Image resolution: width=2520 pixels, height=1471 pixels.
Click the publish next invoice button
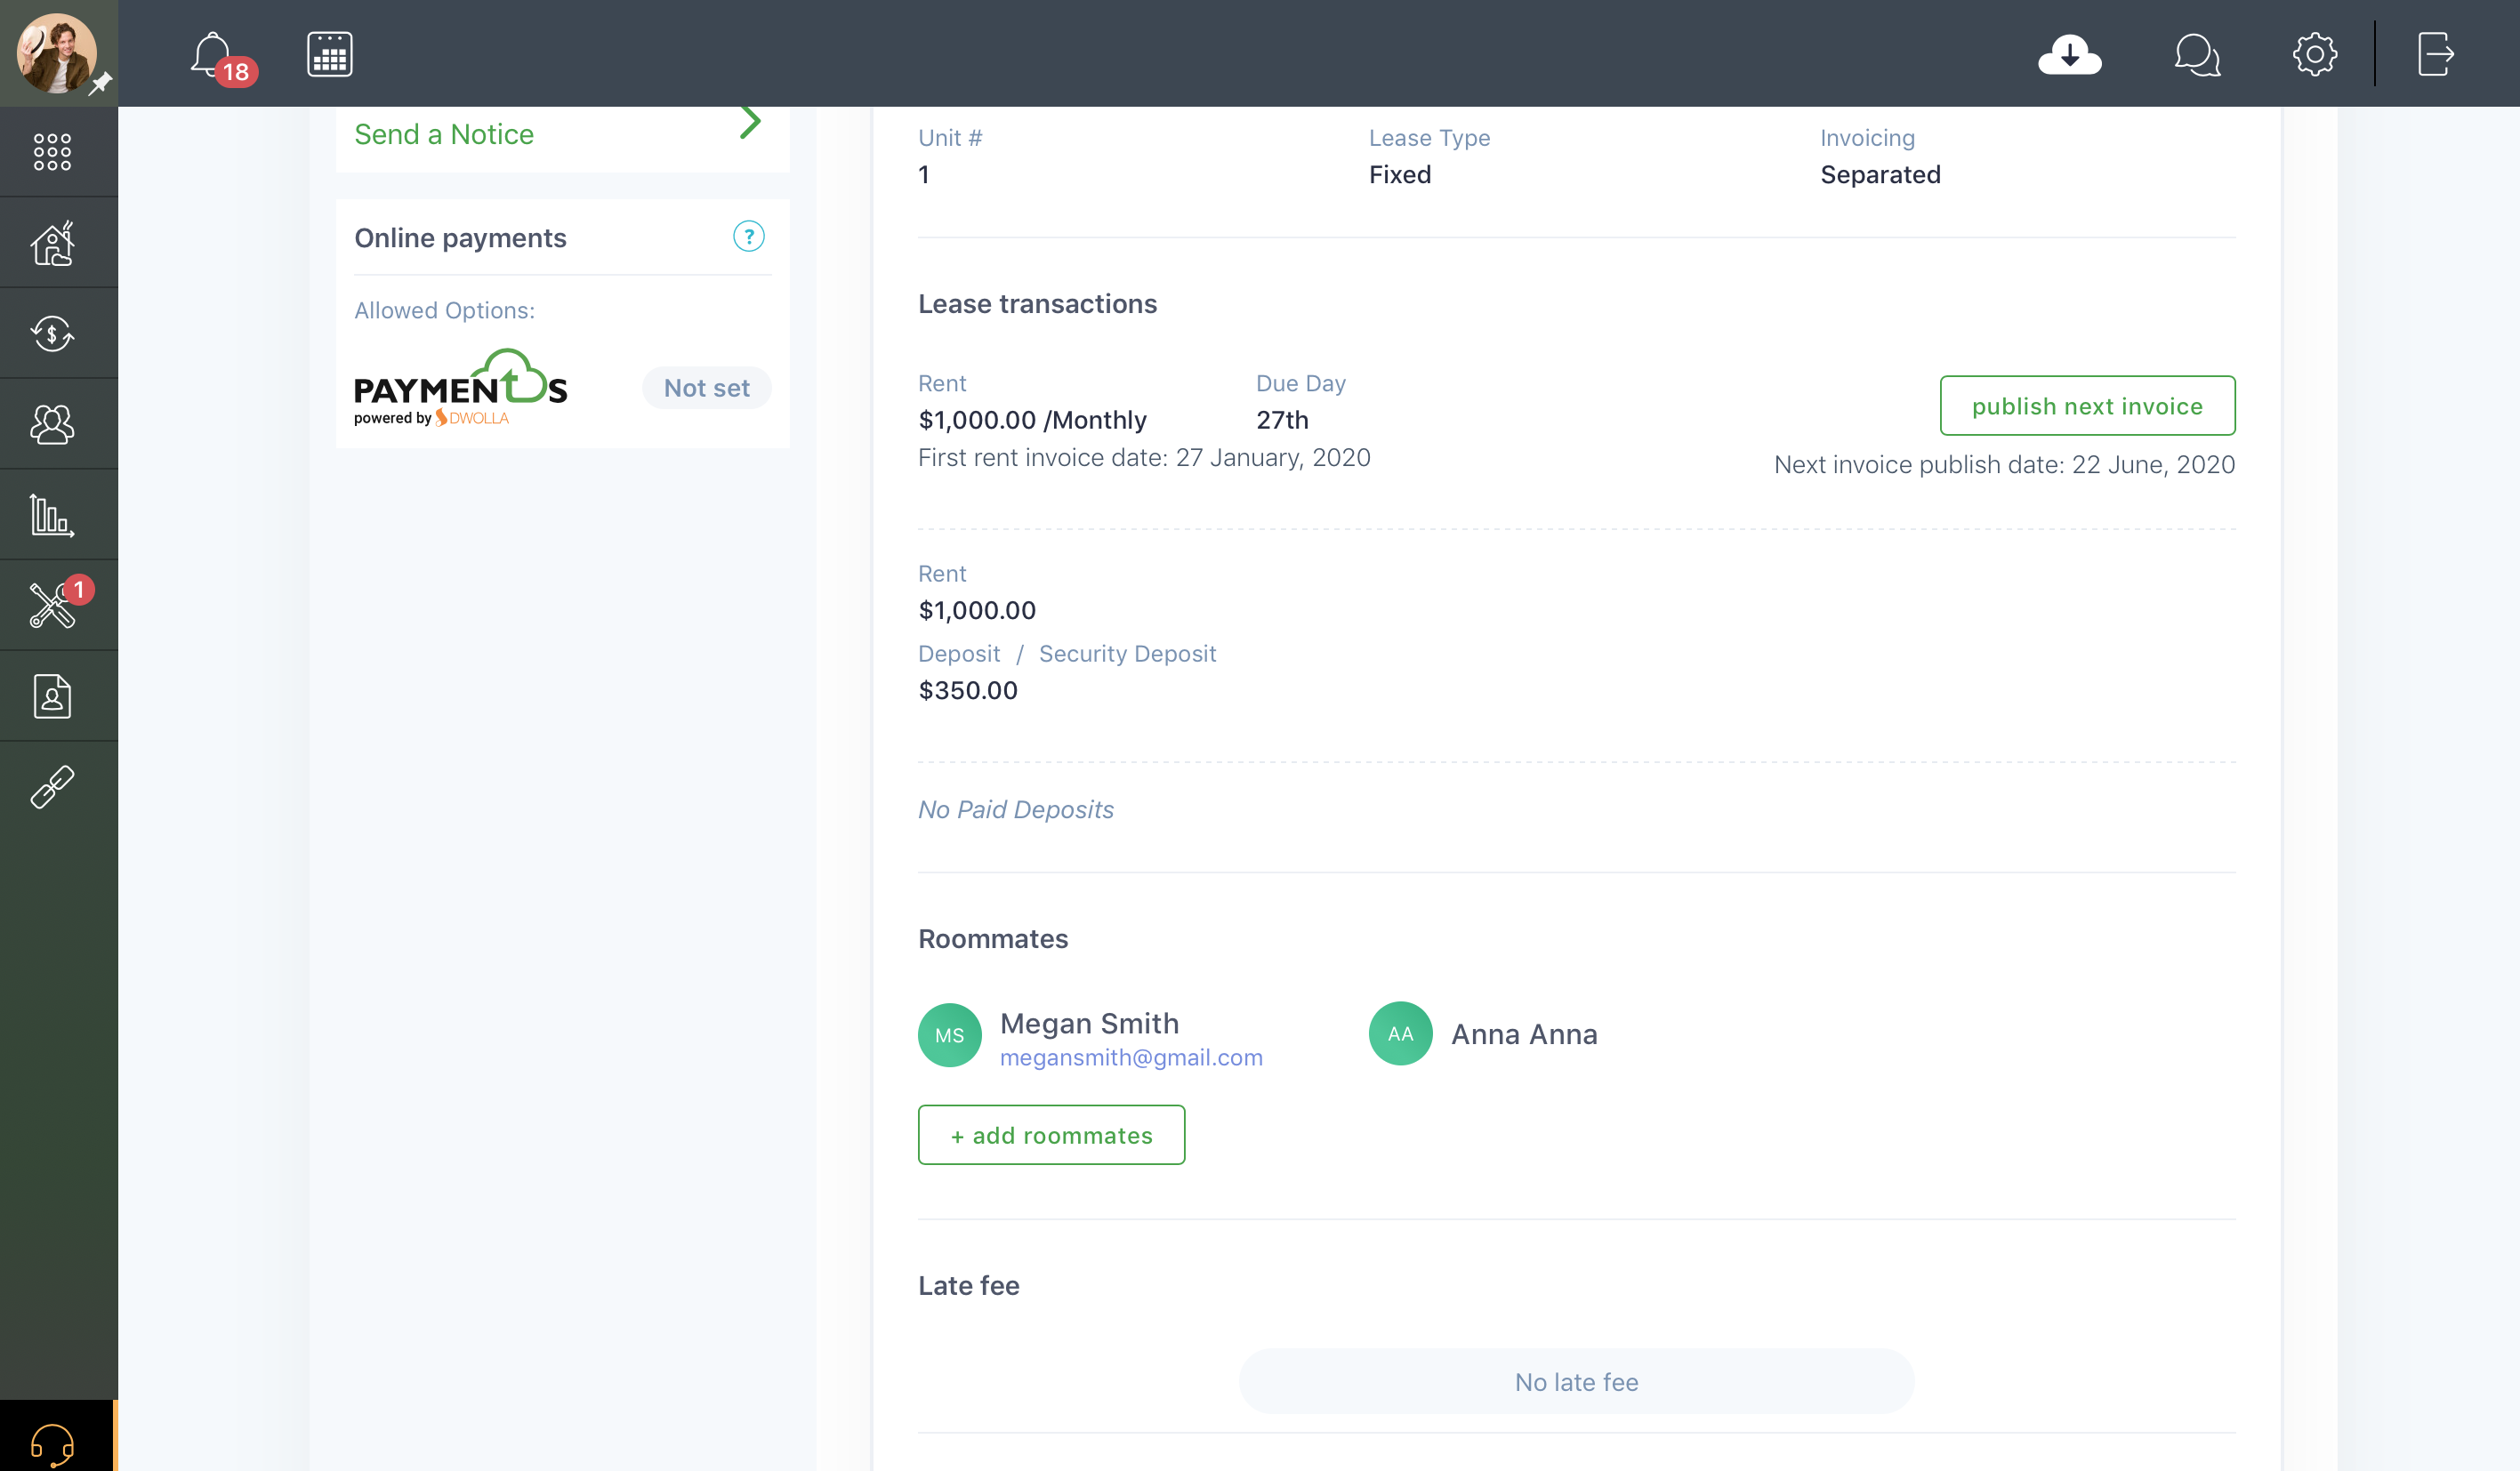(x=2087, y=406)
